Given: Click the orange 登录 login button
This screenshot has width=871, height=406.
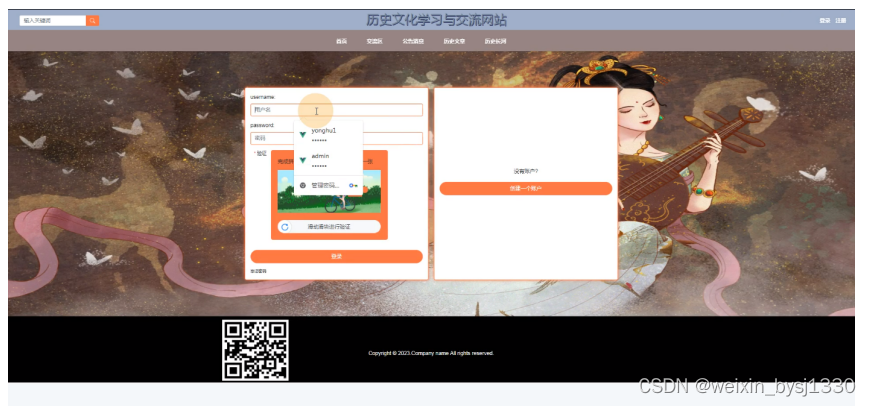Looking at the screenshot, I should tap(336, 257).
